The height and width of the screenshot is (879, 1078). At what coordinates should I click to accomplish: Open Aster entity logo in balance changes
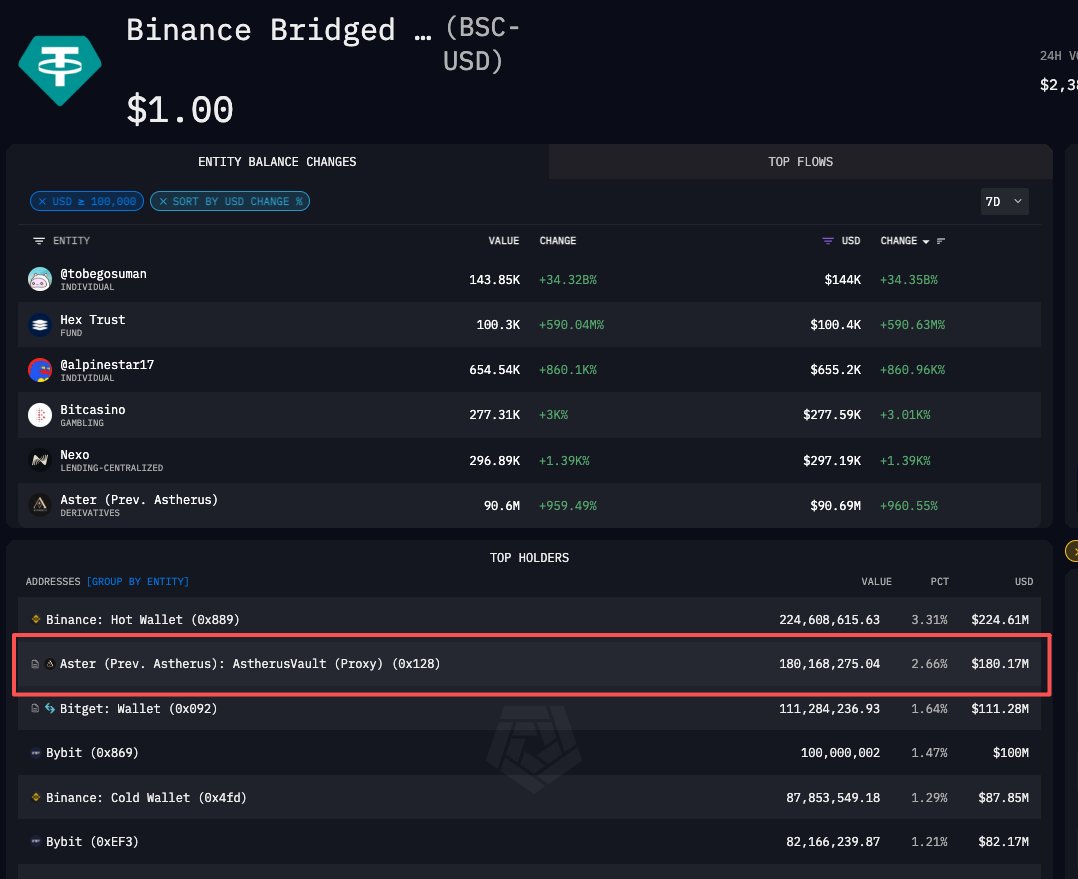(40, 505)
